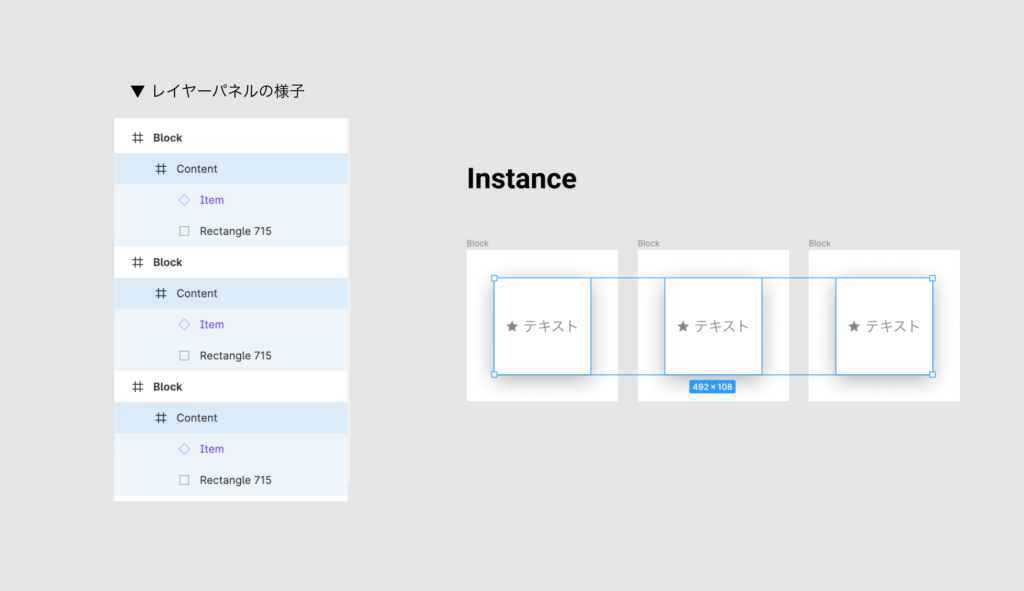
Task: Click the star icon in the left card
Action: pyautogui.click(x=512, y=326)
